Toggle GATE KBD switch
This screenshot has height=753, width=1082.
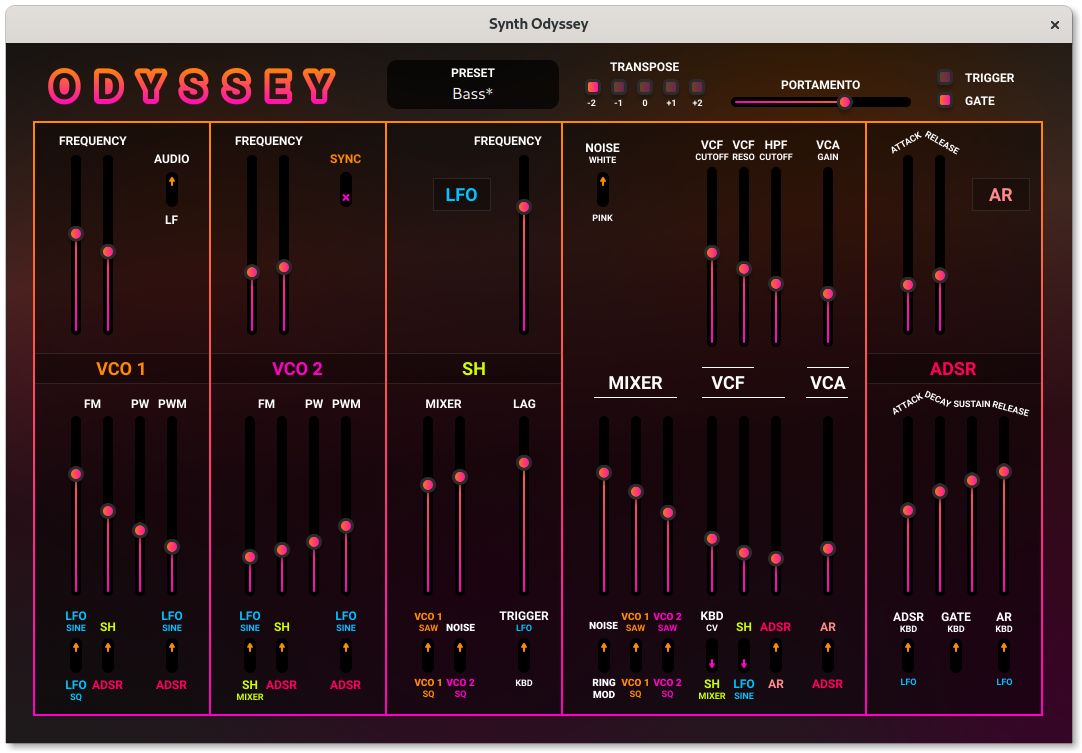point(956,656)
